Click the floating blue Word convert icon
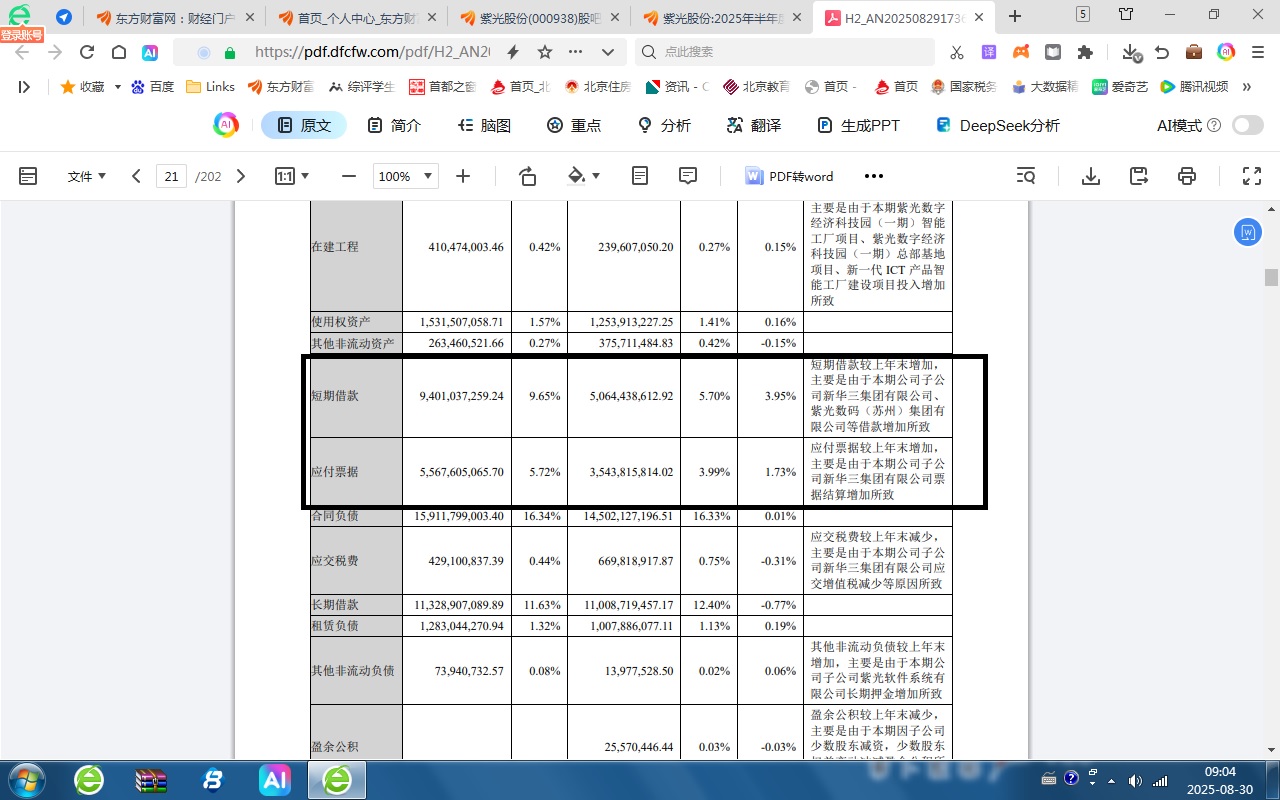Image resolution: width=1280 pixels, height=800 pixels. click(1247, 232)
